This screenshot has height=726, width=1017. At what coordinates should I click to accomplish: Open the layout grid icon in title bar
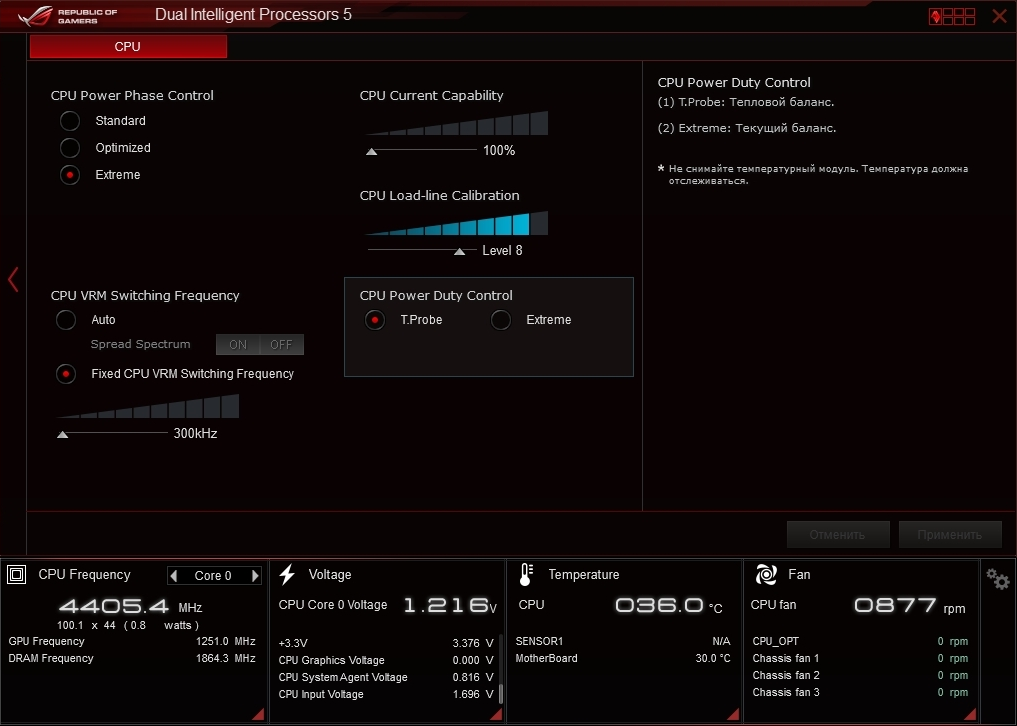[x=952, y=16]
